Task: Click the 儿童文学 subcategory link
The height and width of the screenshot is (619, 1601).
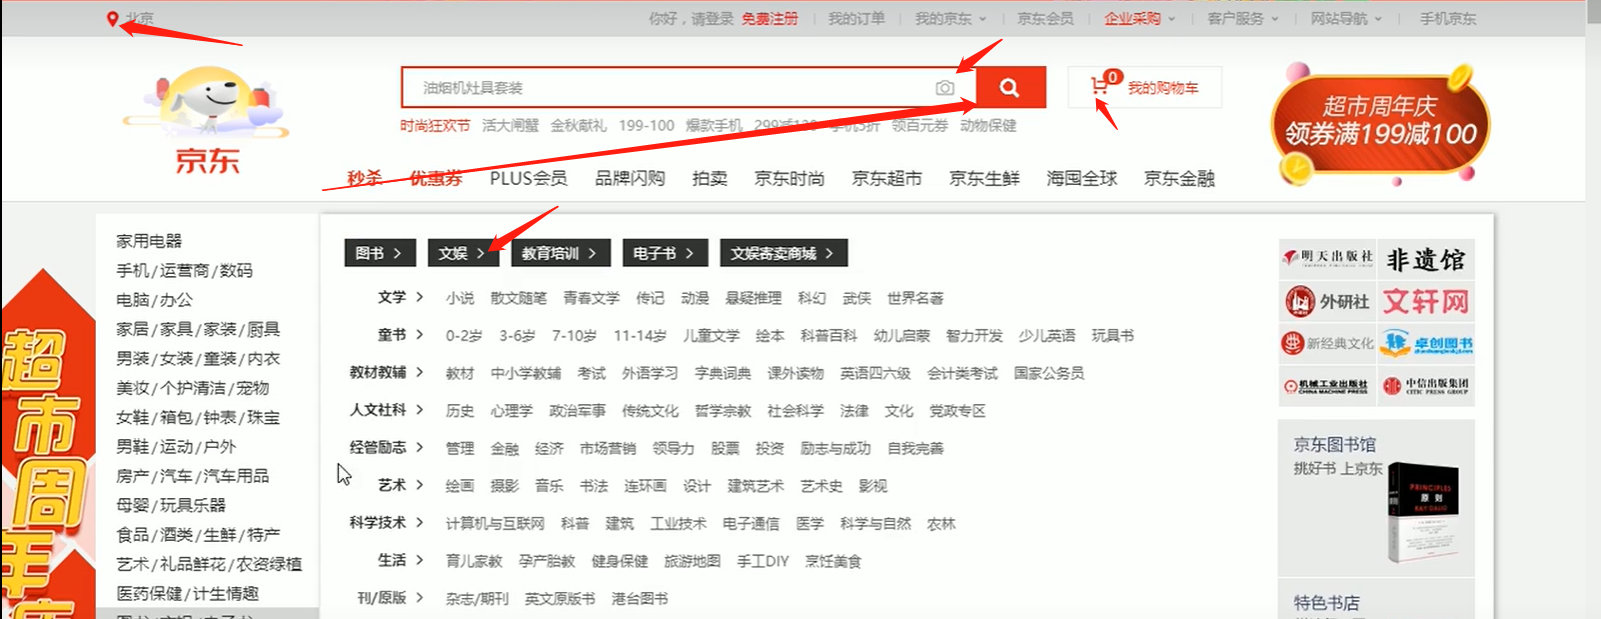Action: [x=711, y=335]
